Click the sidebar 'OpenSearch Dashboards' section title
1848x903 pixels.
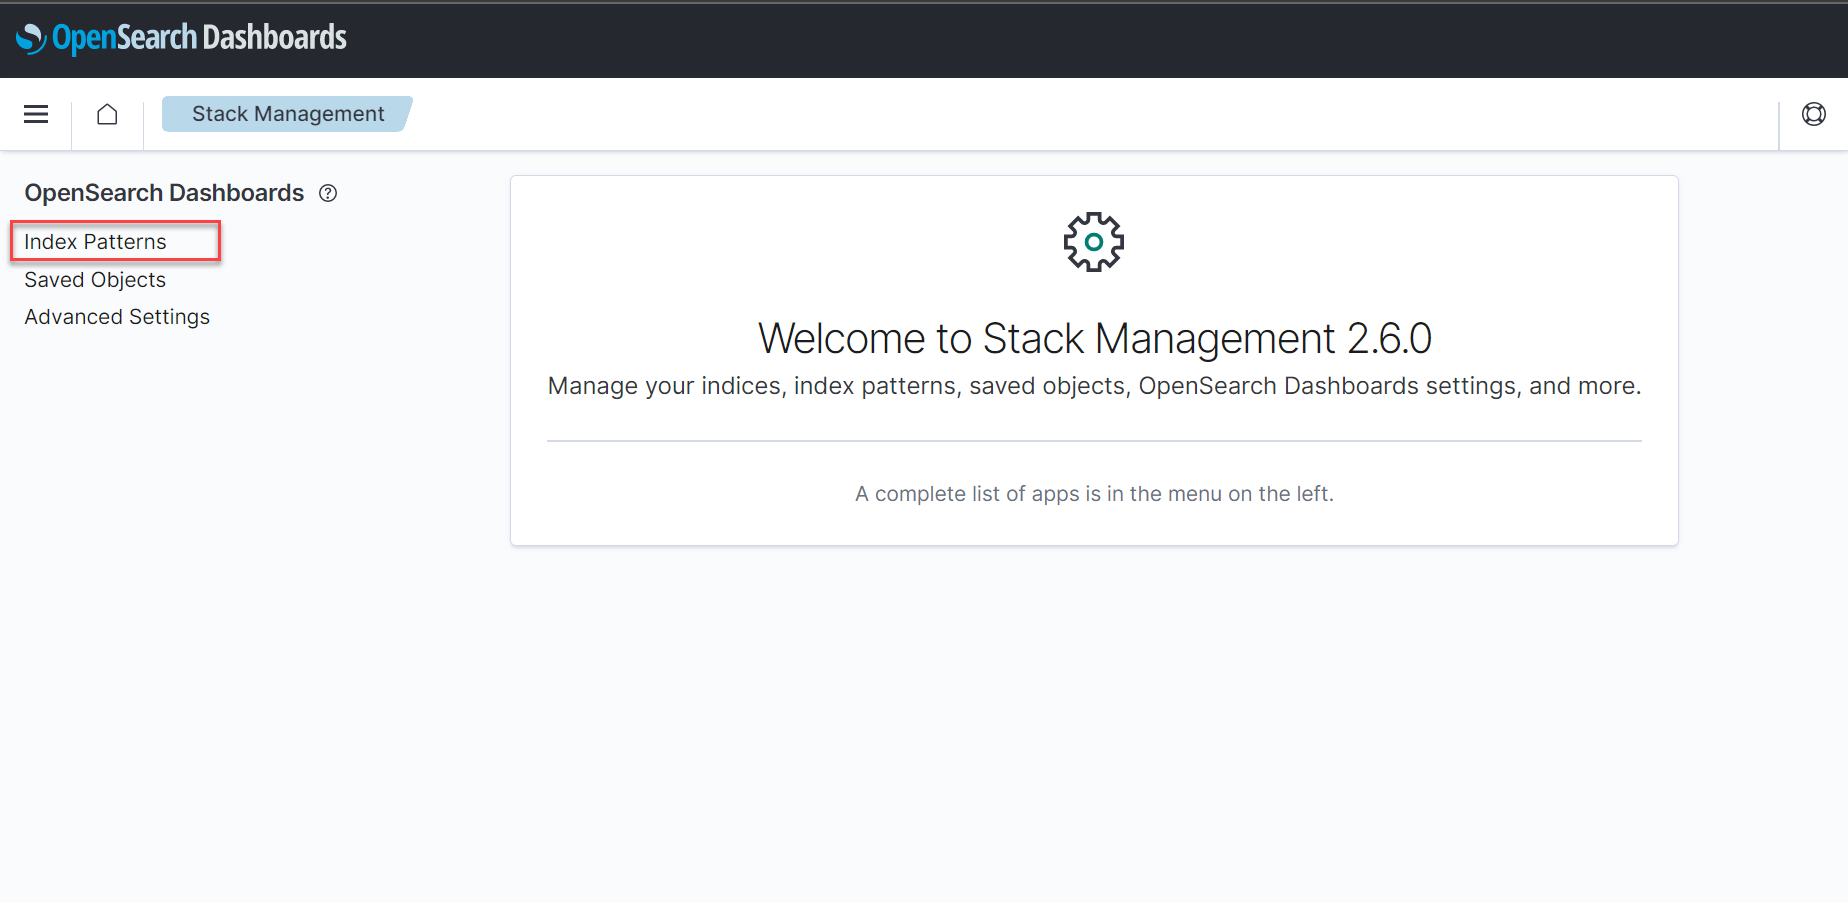coord(164,193)
